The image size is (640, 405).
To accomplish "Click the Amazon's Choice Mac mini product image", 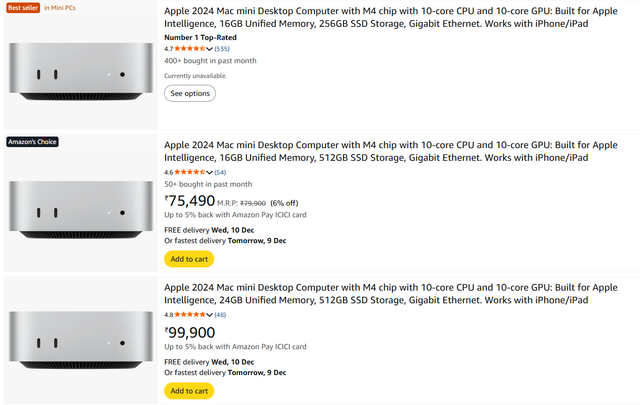I will coord(80,210).
